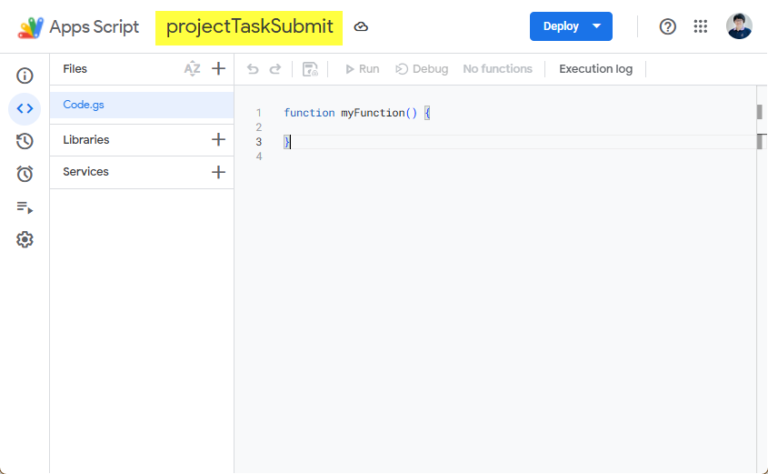Screen dimensions: 768x474
Task: Open the No functions selector
Action: (x=498, y=69)
